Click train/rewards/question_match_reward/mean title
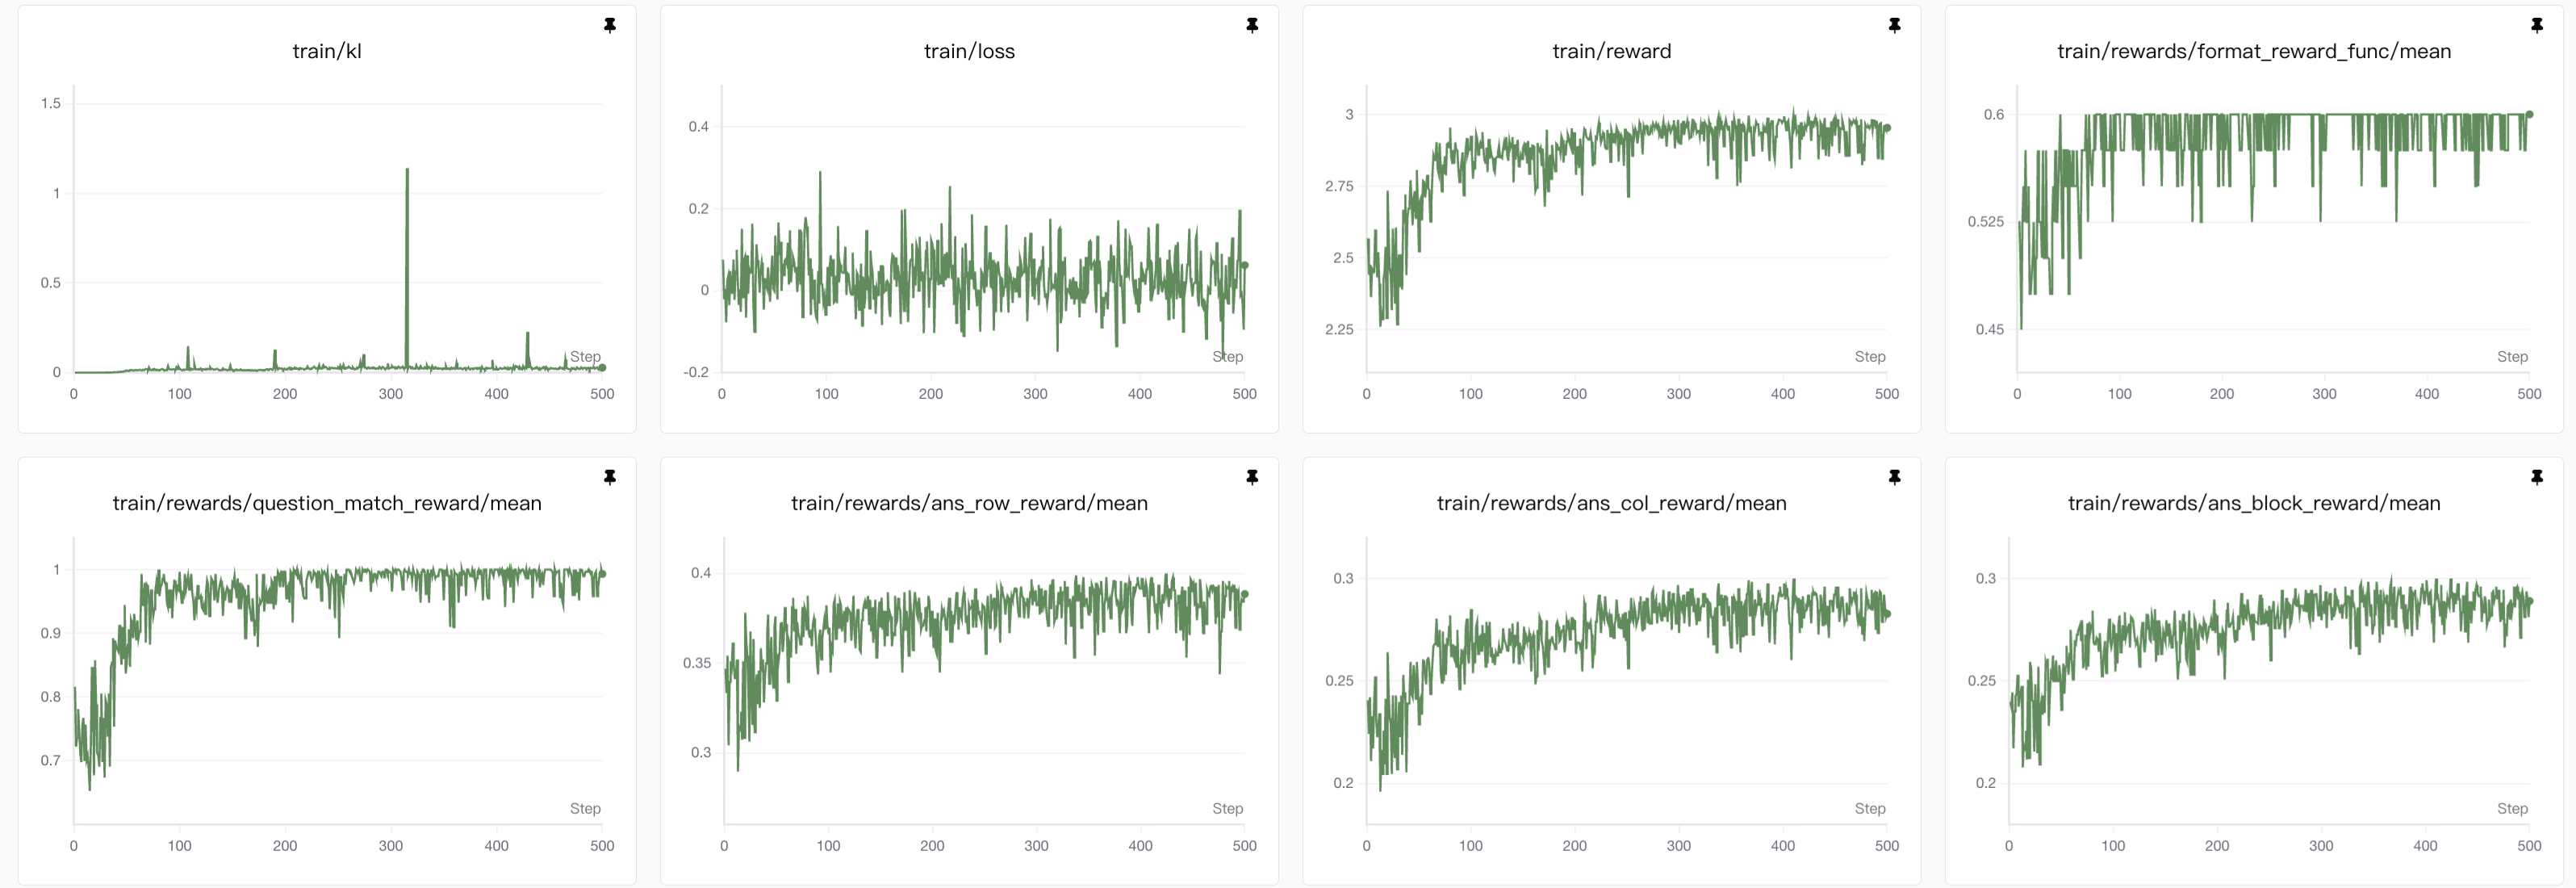Screen dimensions: 2576x888 pyautogui.click(x=327, y=503)
